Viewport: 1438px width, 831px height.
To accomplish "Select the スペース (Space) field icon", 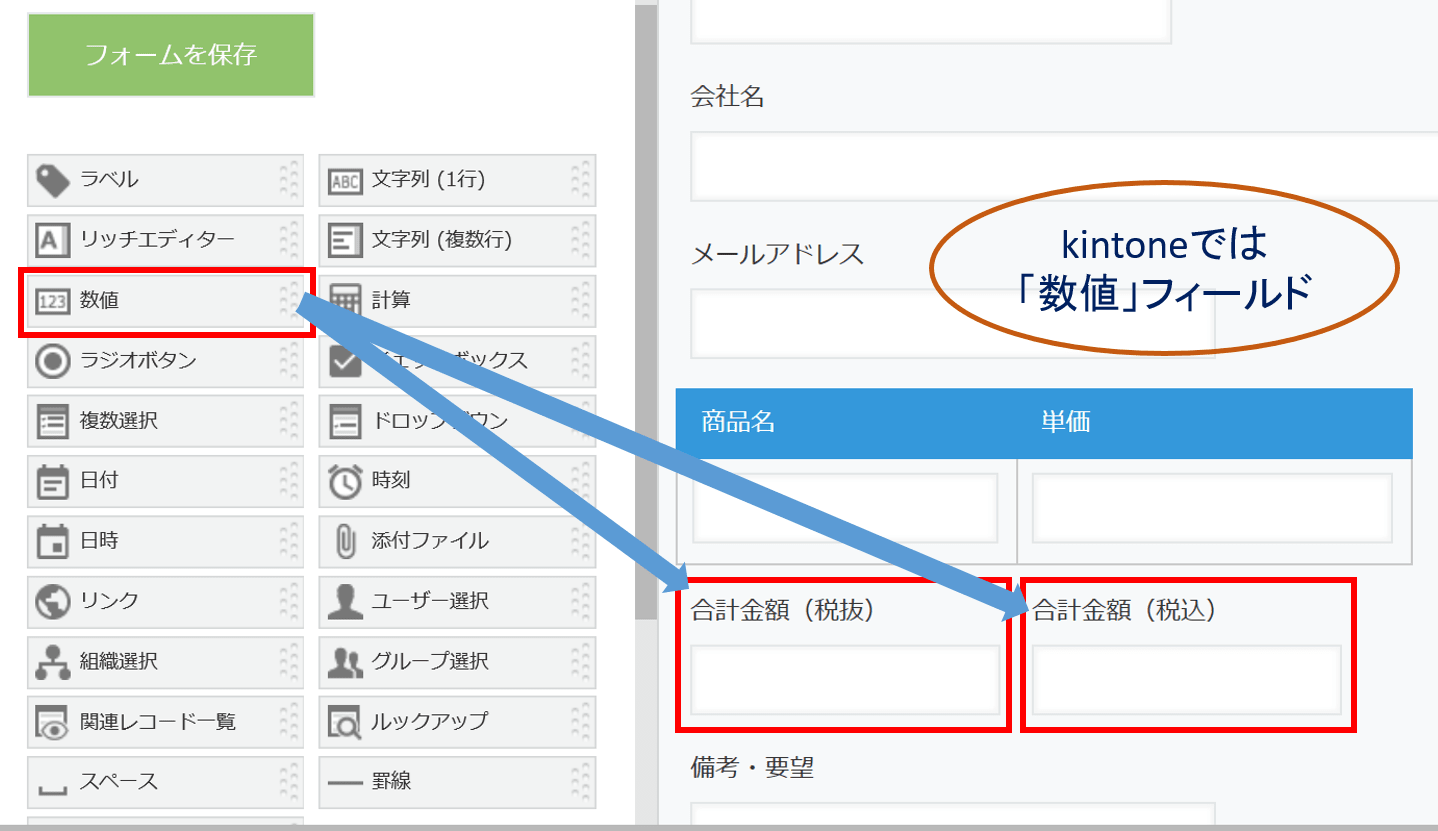I will click(x=165, y=782).
